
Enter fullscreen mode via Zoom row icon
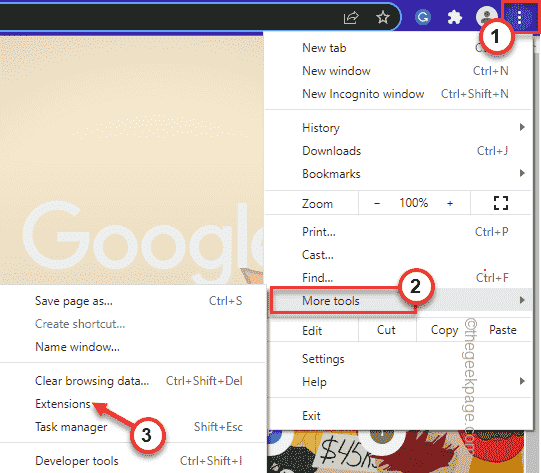coord(501,203)
